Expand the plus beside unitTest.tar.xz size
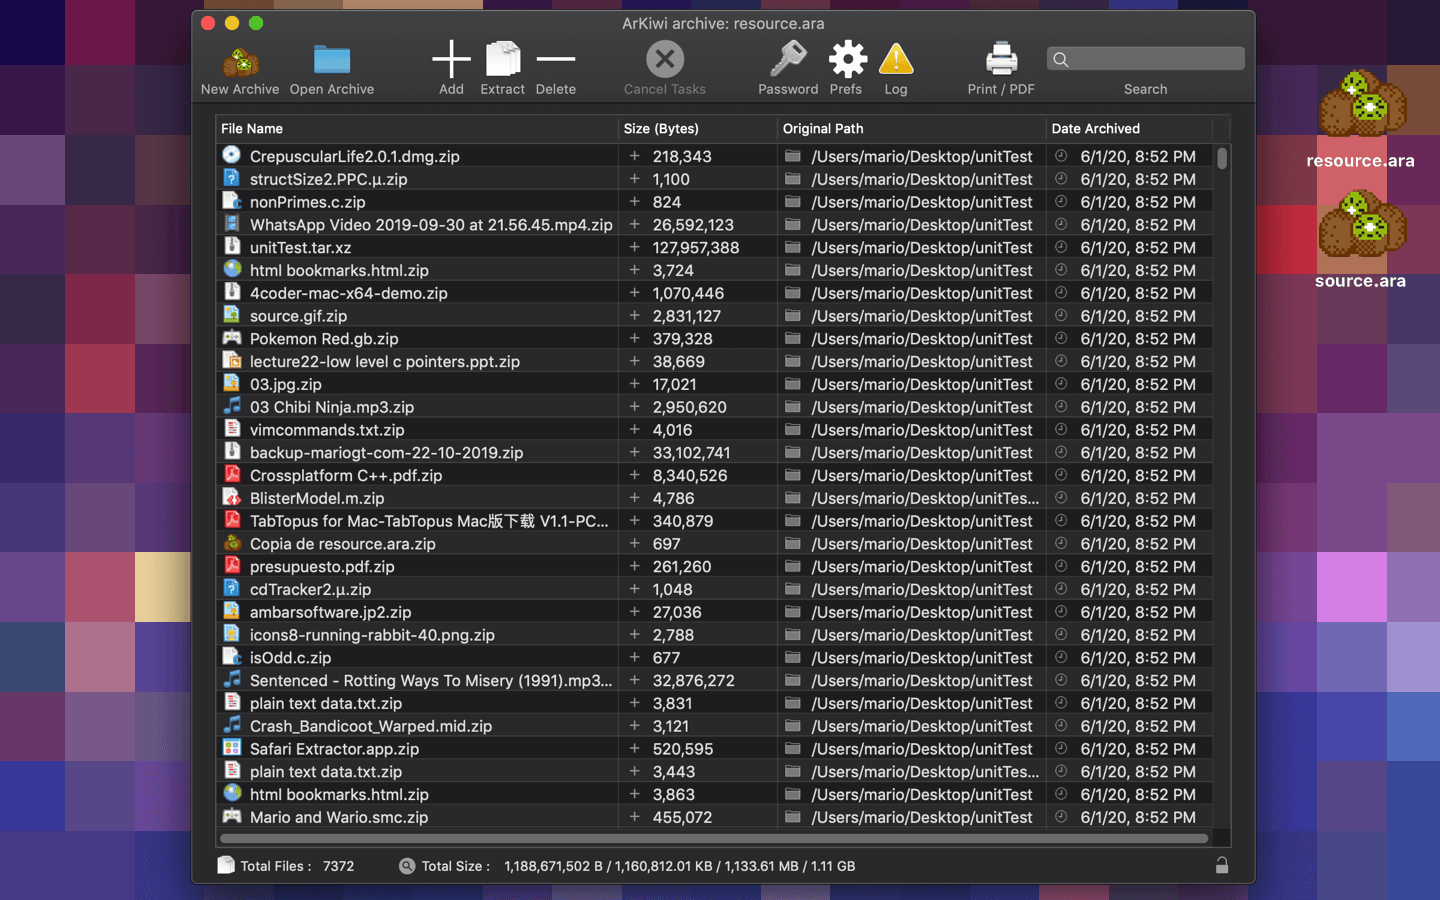Image resolution: width=1440 pixels, height=900 pixels. tap(634, 247)
